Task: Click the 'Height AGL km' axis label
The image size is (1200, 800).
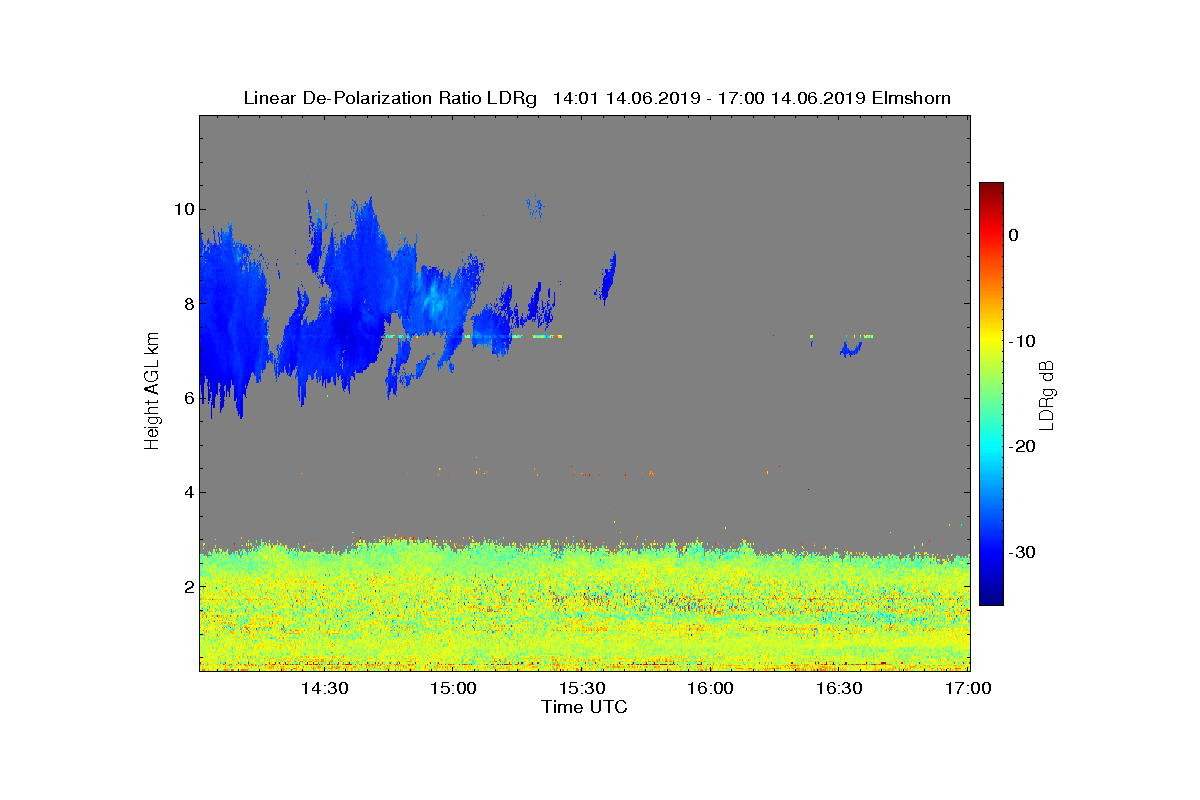Action: [x=152, y=393]
